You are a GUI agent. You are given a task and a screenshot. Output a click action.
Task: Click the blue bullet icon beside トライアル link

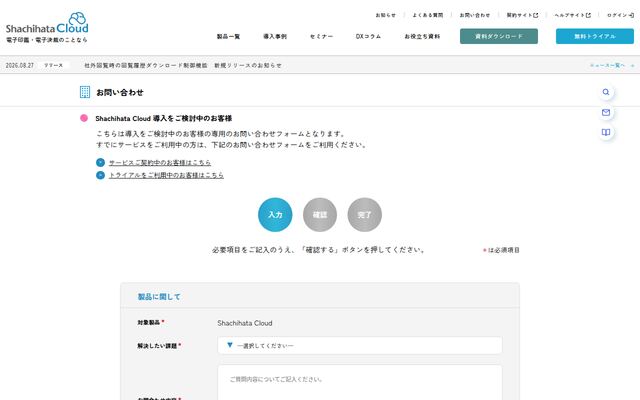[100, 175]
